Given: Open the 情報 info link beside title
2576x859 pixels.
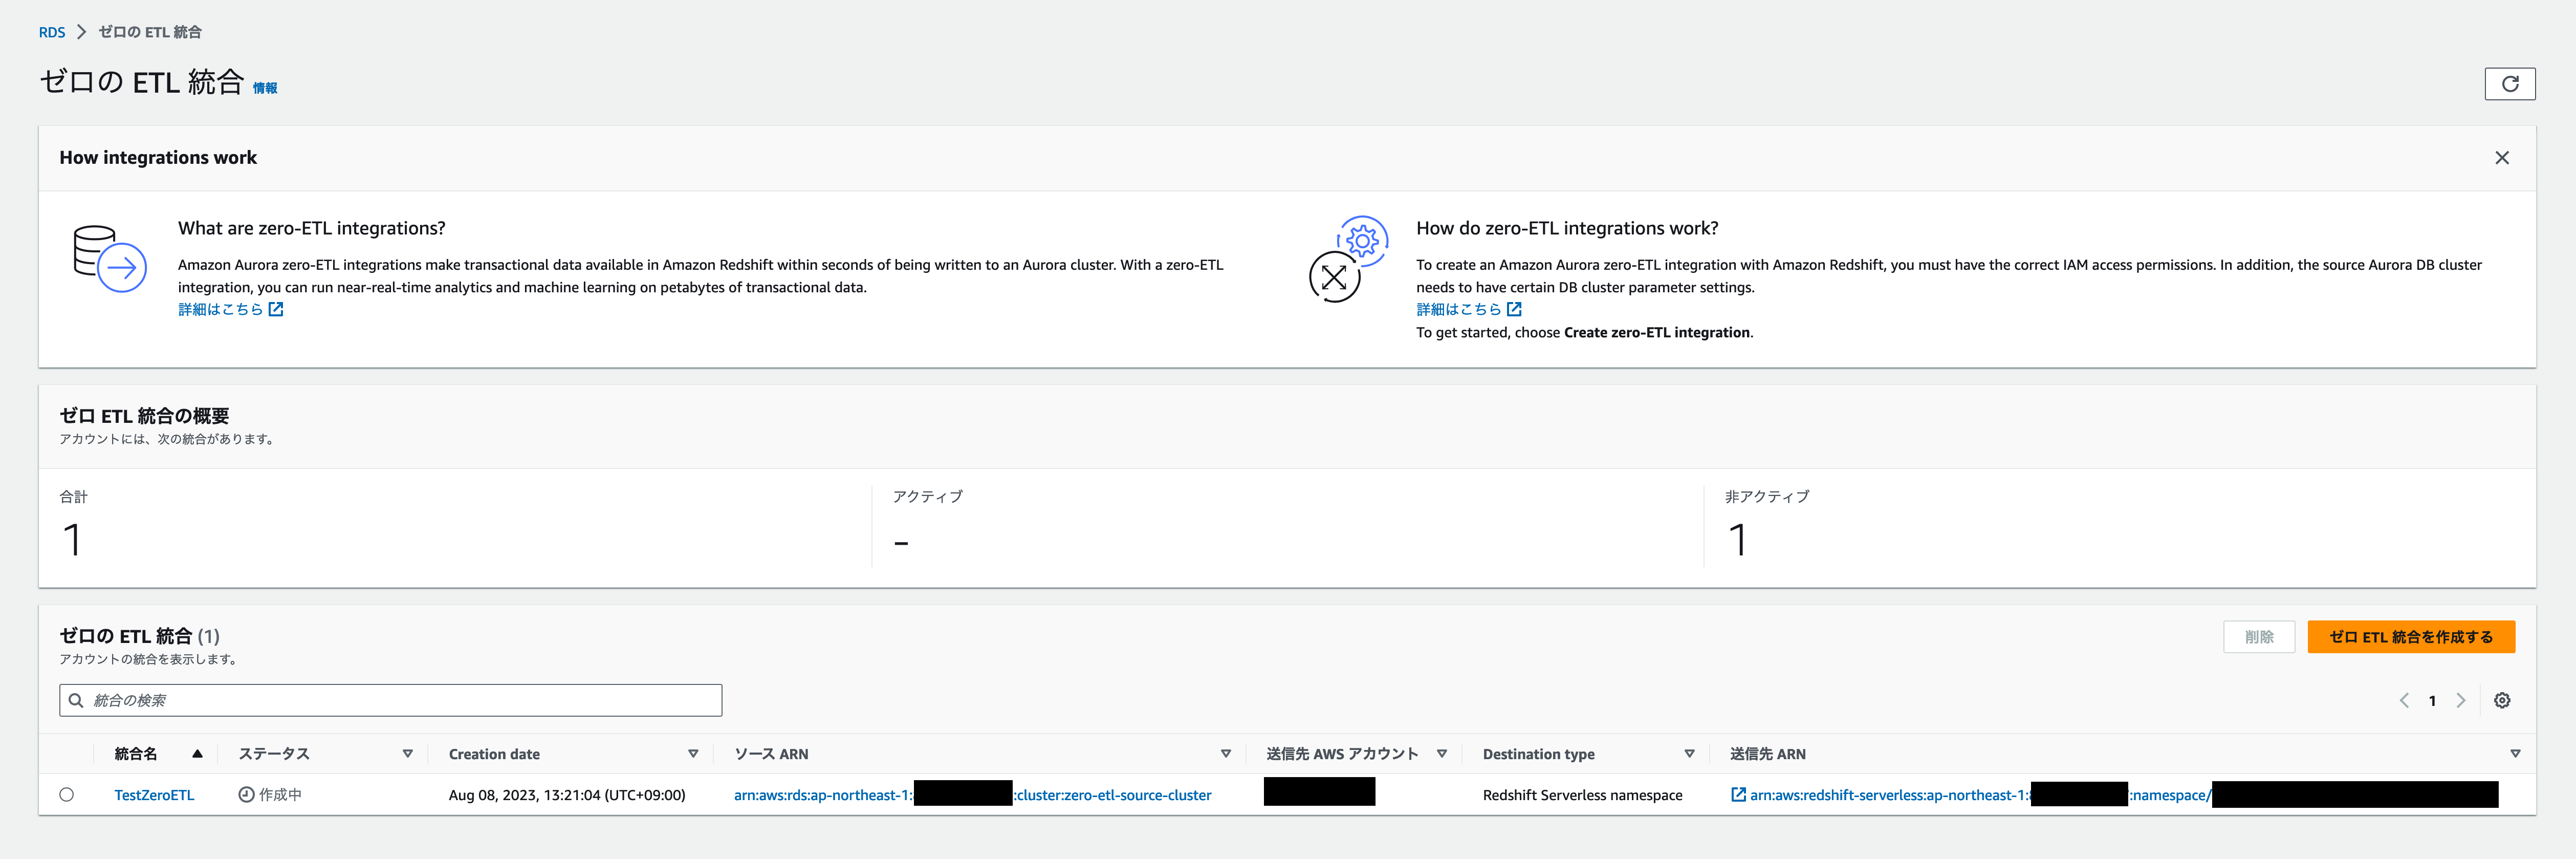Looking at the screenshot, I should tap(265, 88).
